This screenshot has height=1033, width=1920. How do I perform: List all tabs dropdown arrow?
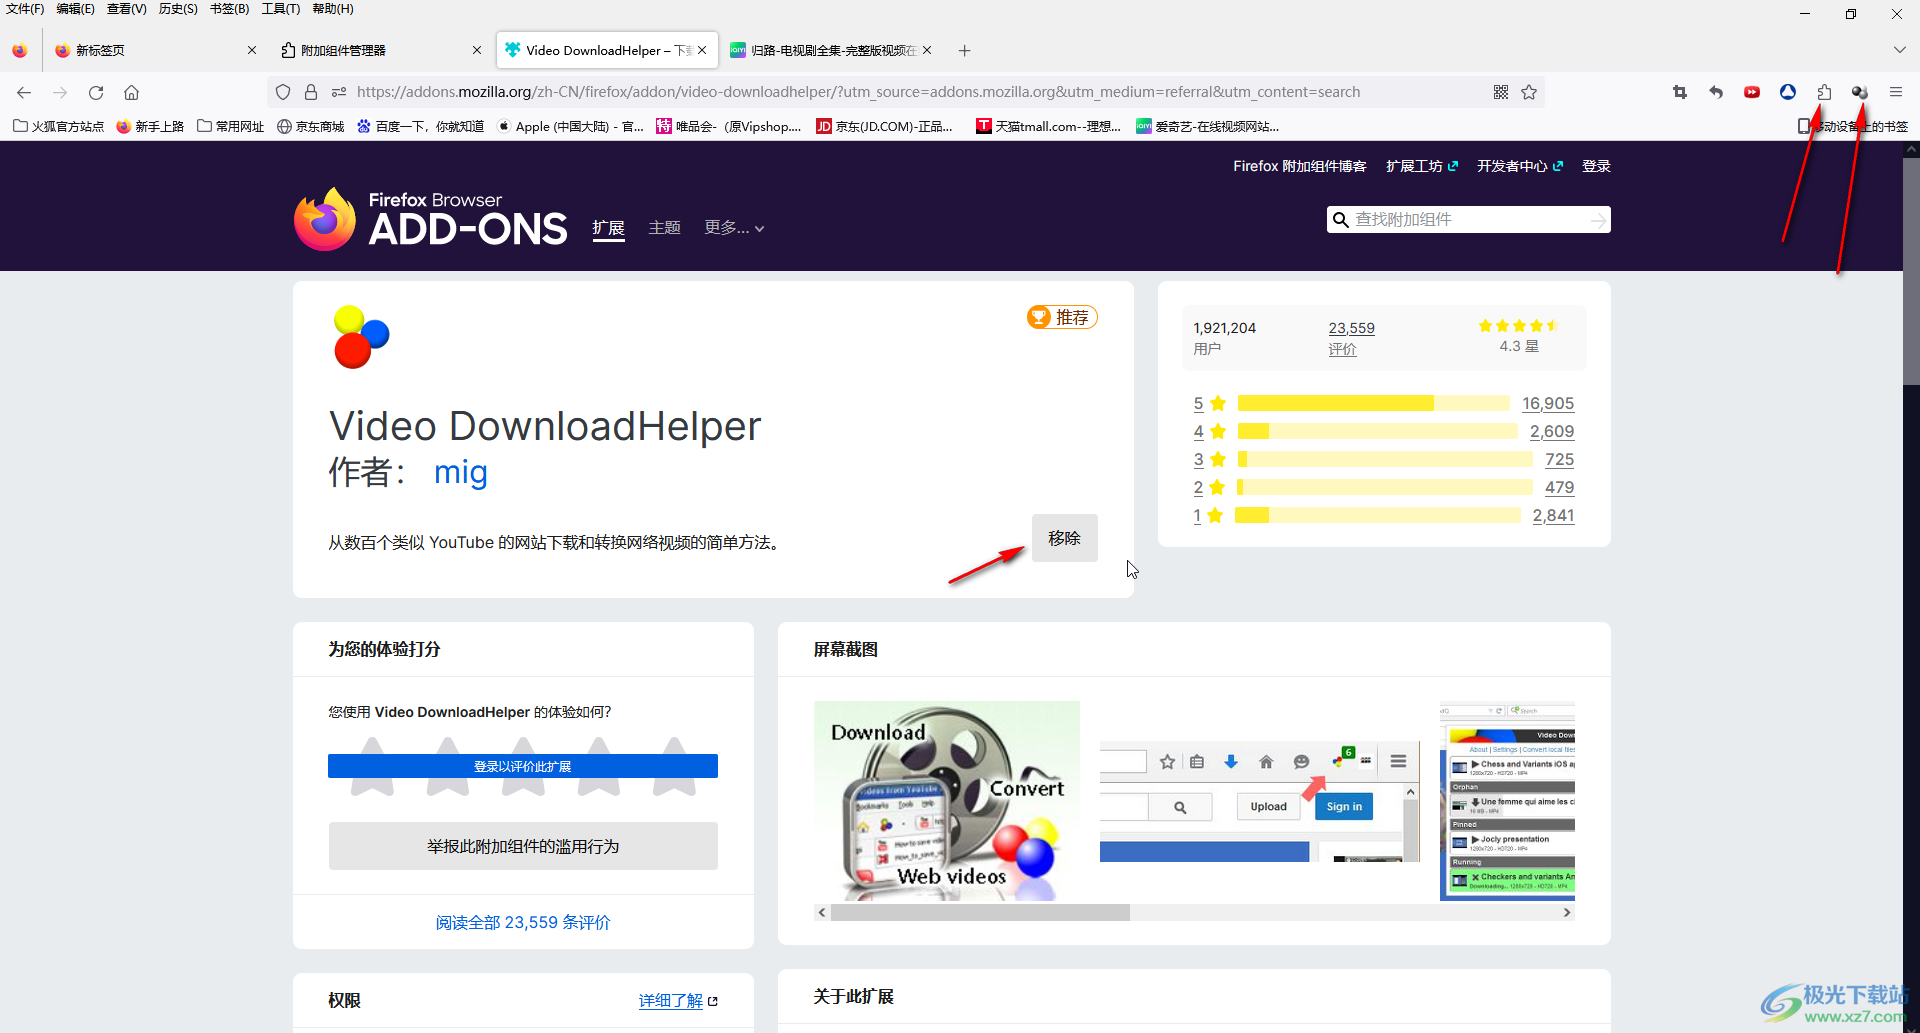coord(1899,50)
